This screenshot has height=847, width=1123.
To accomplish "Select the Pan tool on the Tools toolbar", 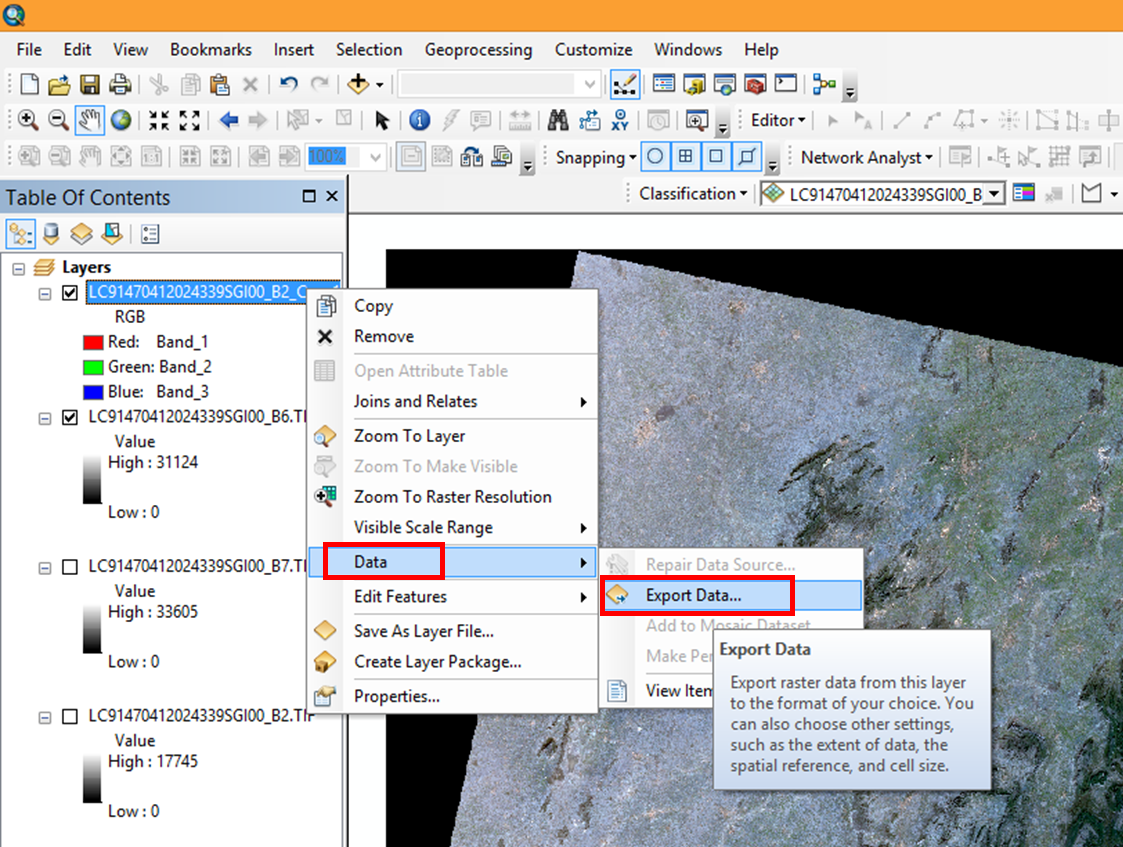I will [88, 120].
